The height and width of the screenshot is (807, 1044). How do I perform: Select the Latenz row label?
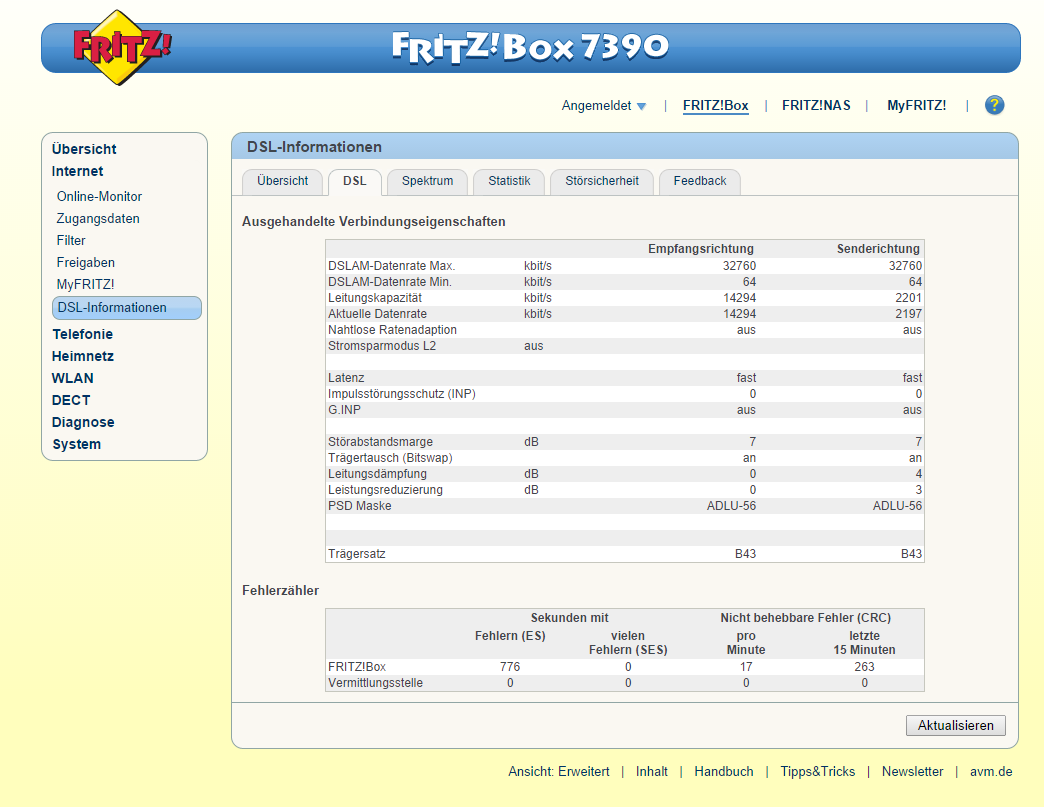click(346, 378)
